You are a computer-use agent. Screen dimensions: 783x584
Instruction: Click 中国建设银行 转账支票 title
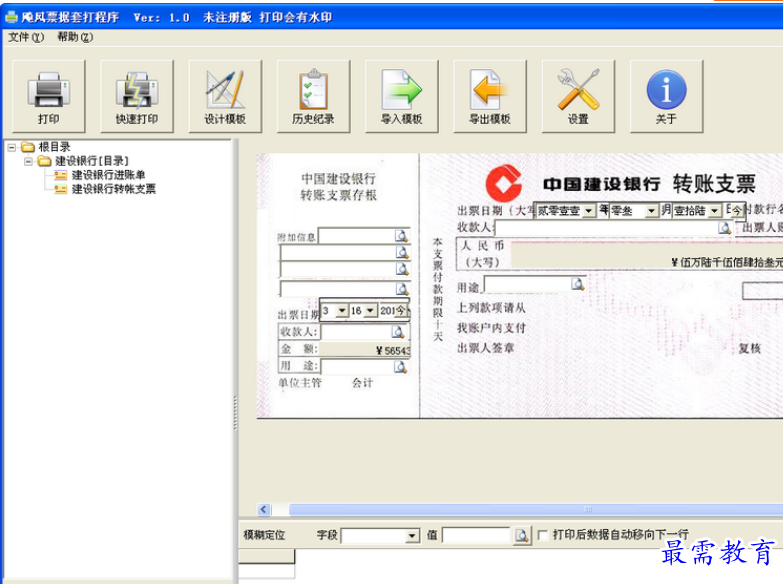650,184
